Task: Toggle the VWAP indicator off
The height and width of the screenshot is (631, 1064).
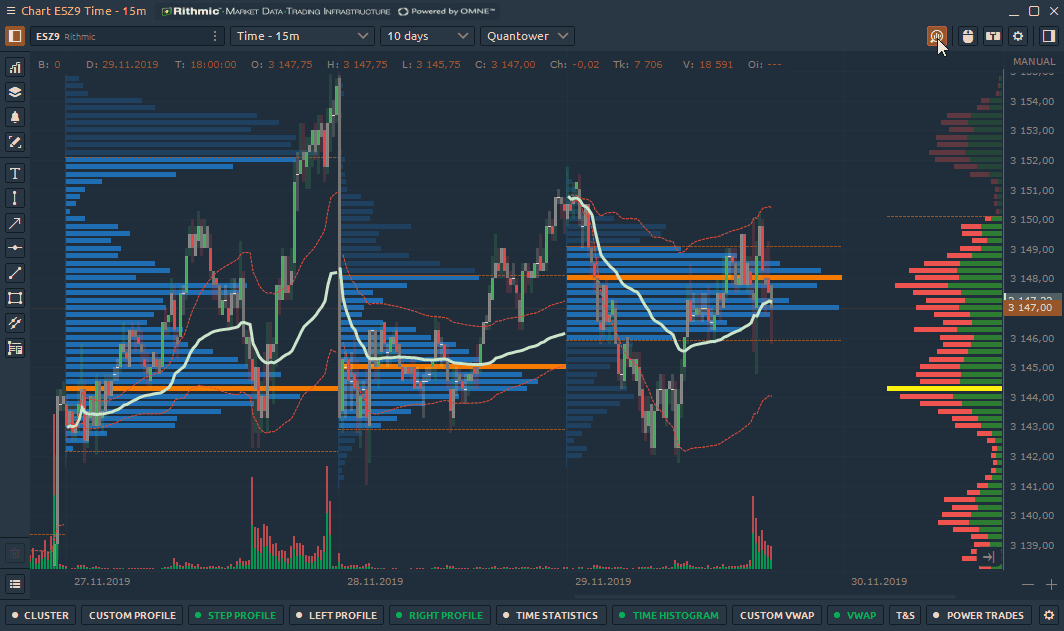Action: tap(852, 615)
